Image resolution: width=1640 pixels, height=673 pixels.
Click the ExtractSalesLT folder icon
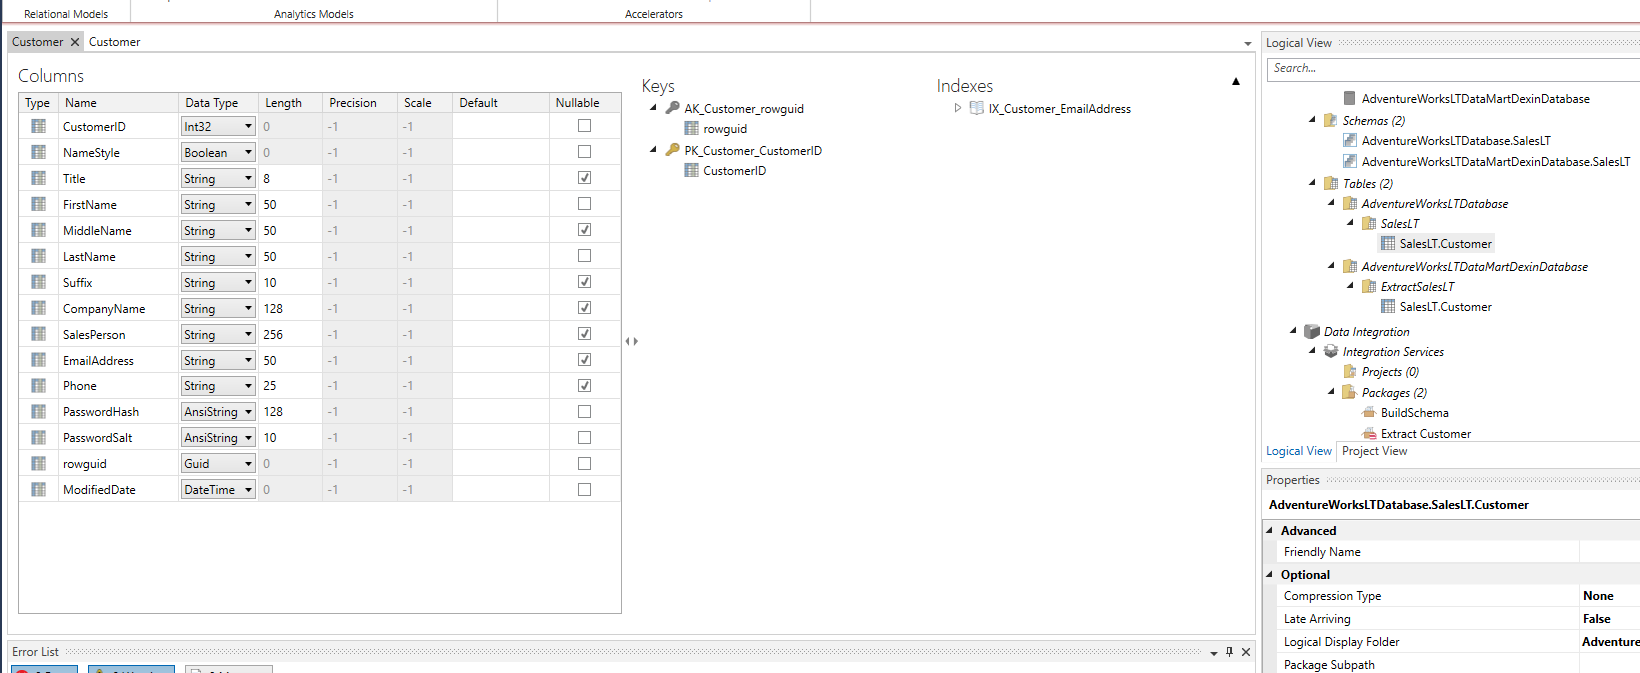[1369, 286]
